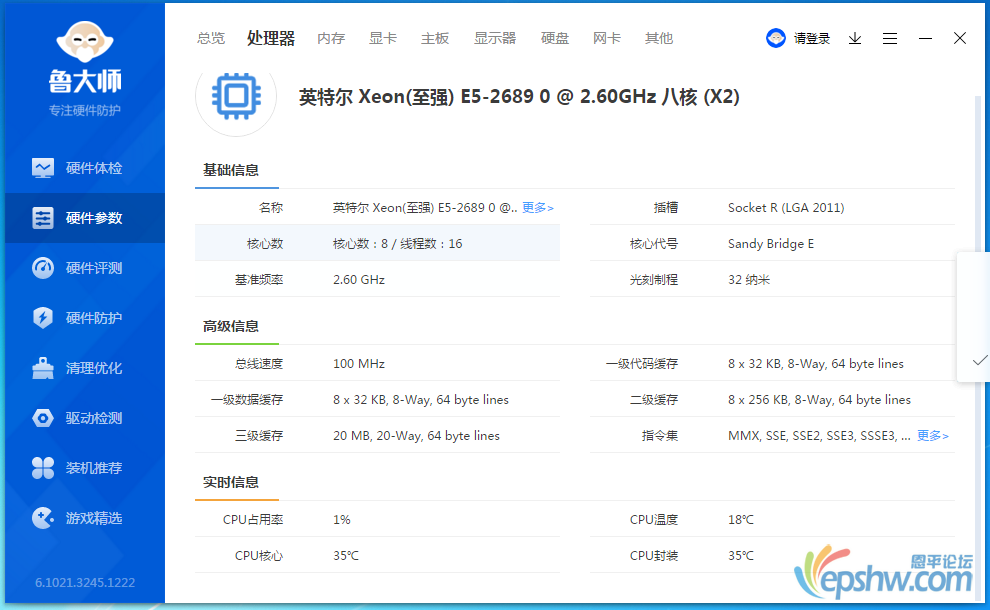The image size is (990, 610).
Task: Click the 鲁大师 mascot logo
Action: [85, 42]
